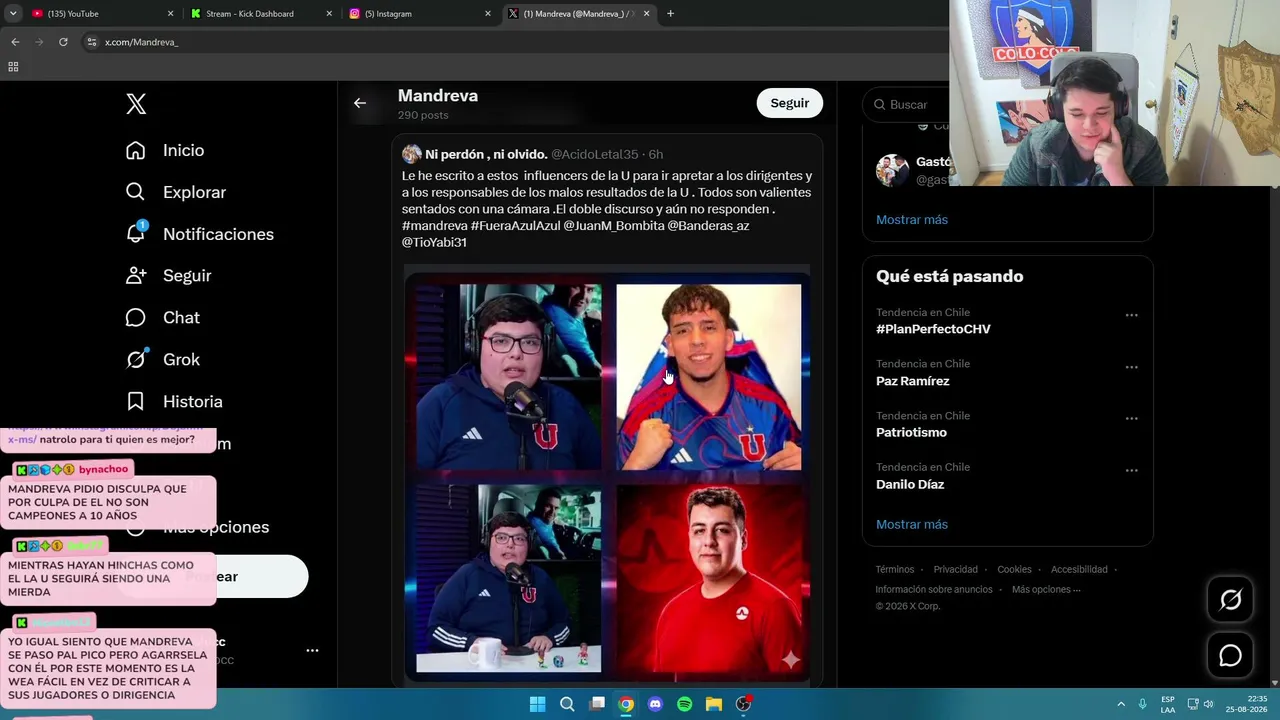Click the AcidoLetal35 post avatar

coord(411,154)
